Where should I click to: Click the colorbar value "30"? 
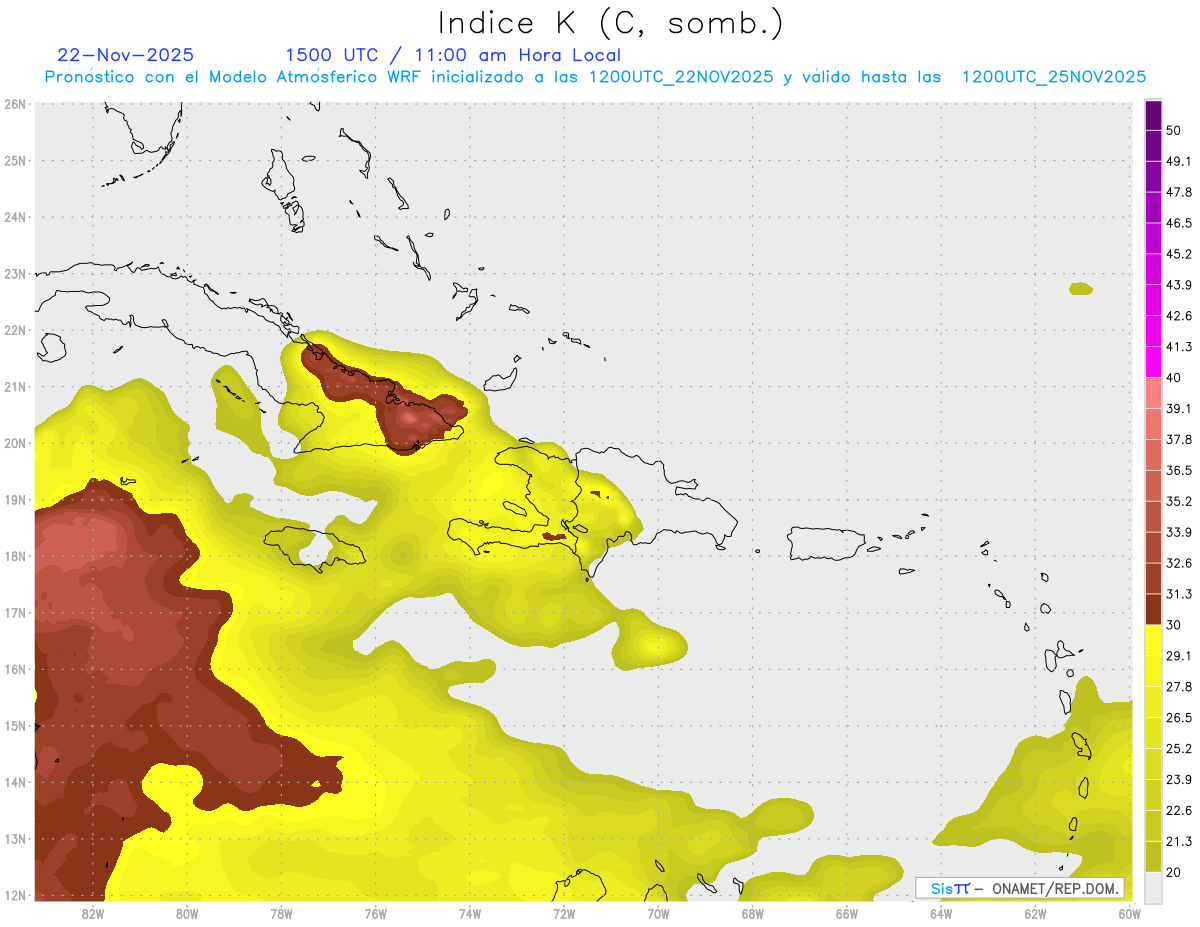point(1173,625)
